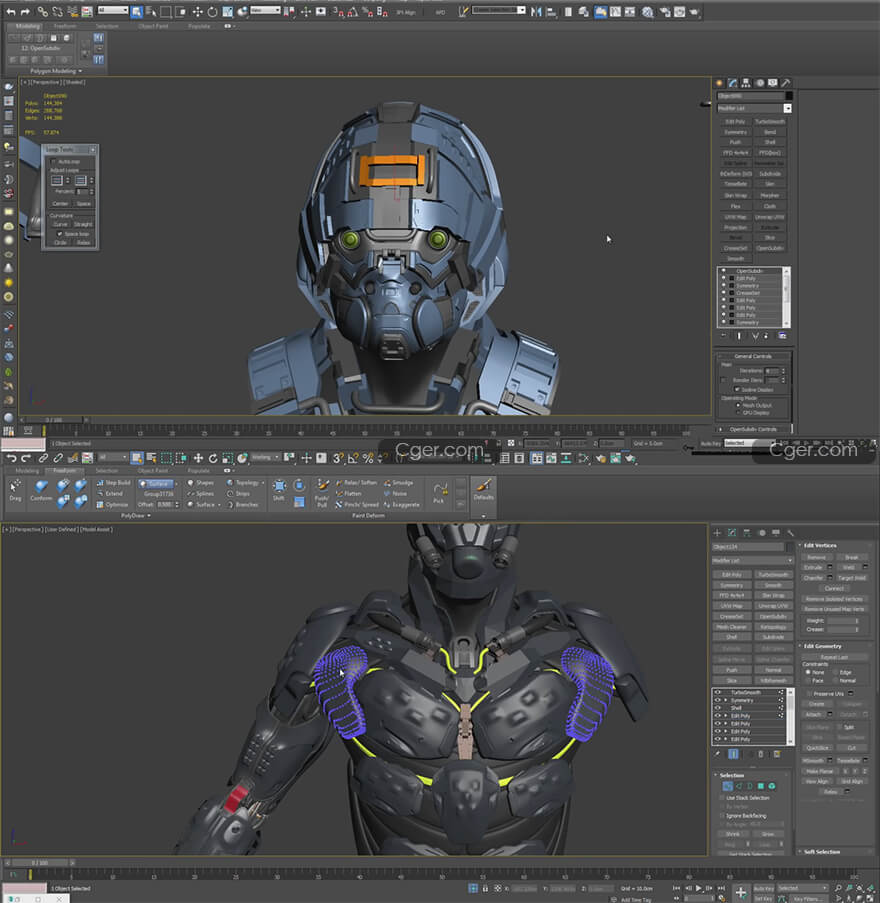The width and height of the screenshot is (880, 903).
Task: Toggle Percent Snap in the lower window toolbar
Action: point(367,458)
